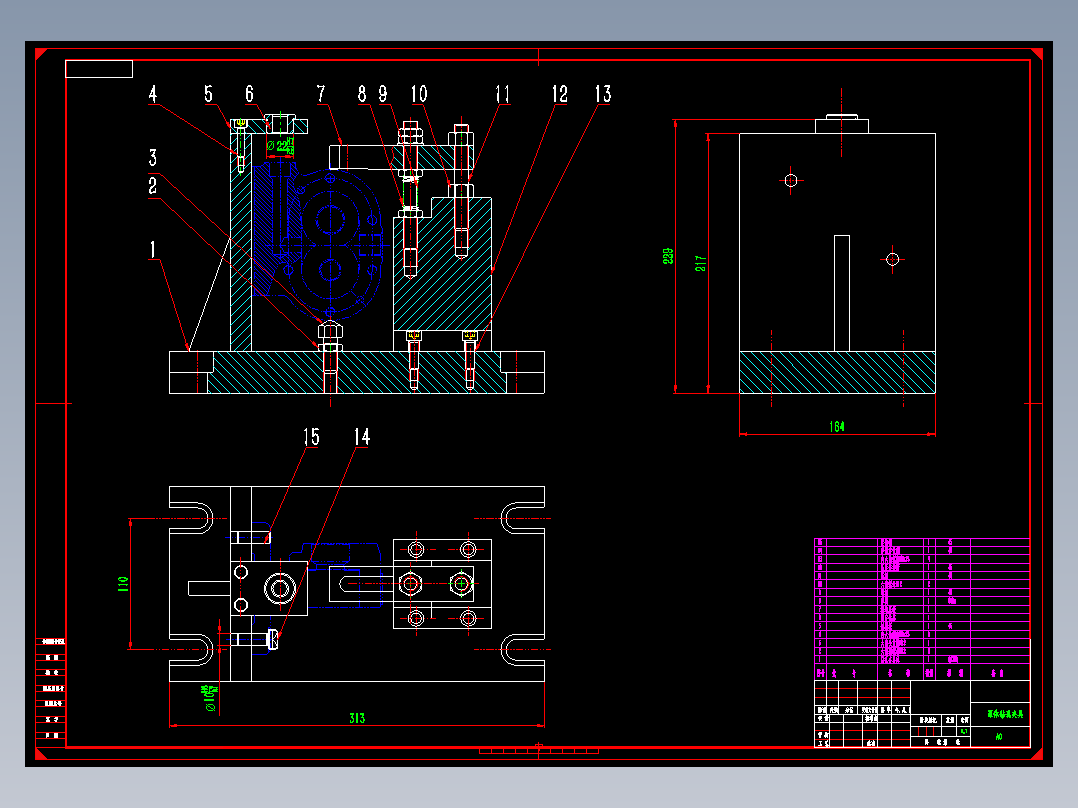Click part callout number 5

coord(208,94)
